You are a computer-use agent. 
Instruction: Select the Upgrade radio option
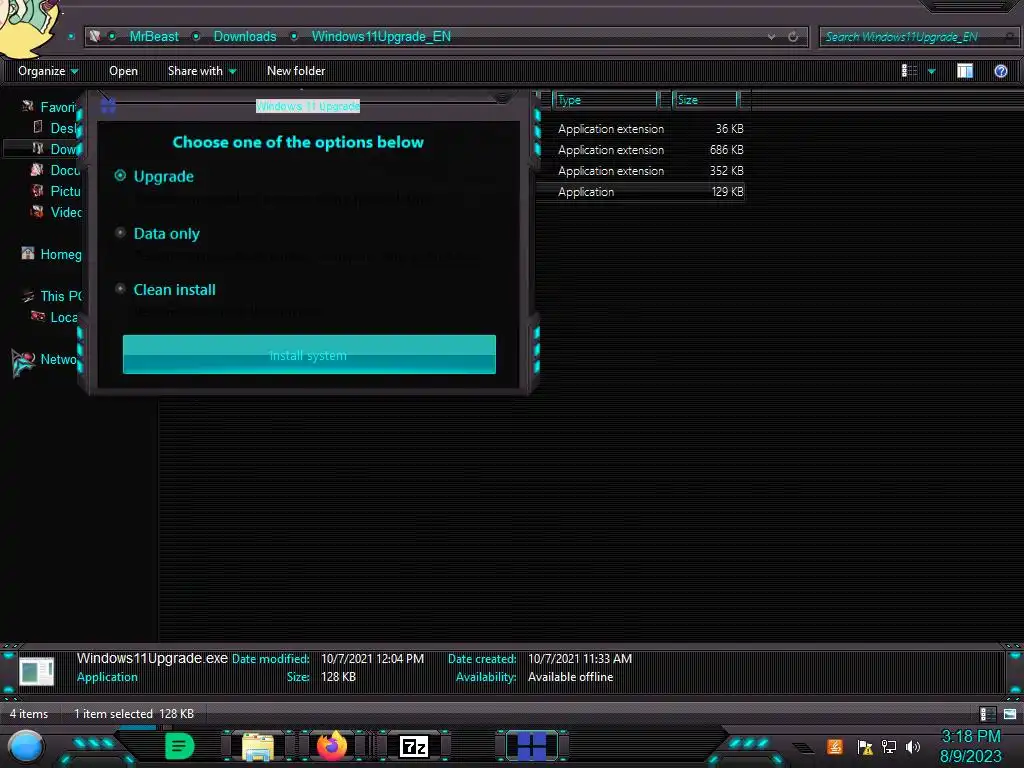[x=120, y=176]
